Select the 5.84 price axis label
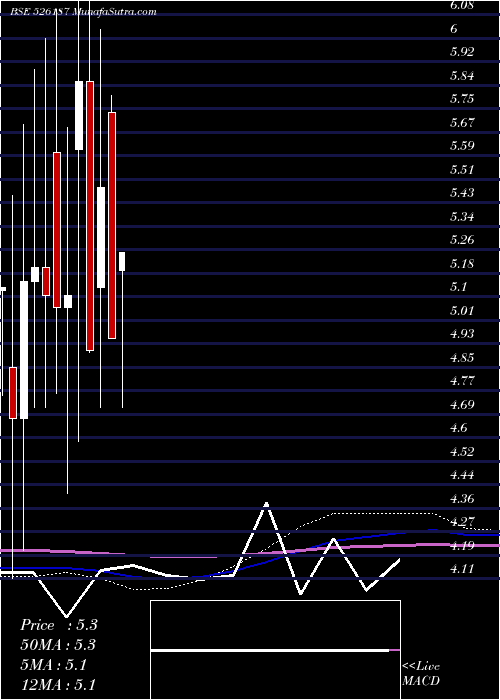Screen dimensions: 500x700 point(462,75)
